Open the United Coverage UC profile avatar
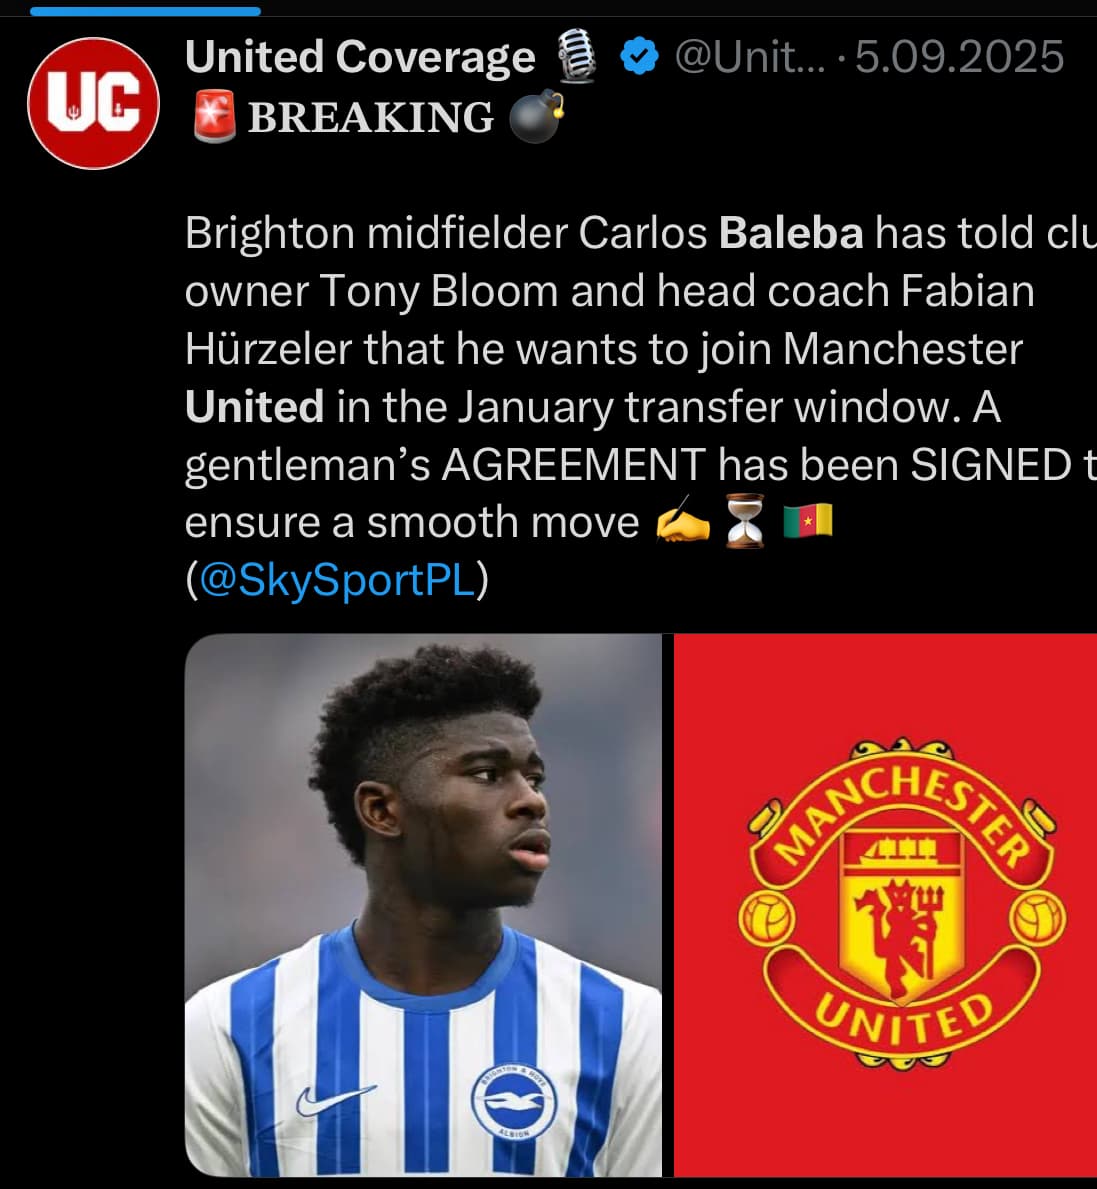The width and height of the screenshot is (1097, 1189). coord(93,103)
